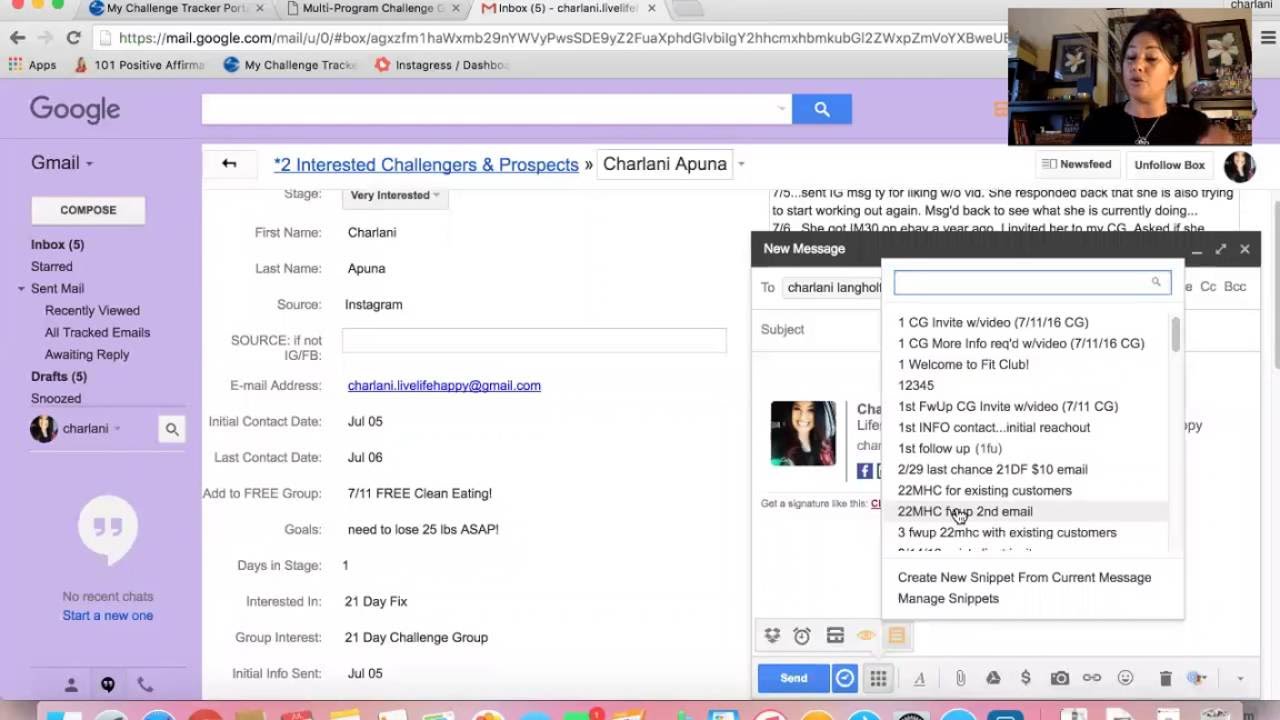Select snippet '2/29 last chance 21DF $10 email'
This screenshot has width=1280, height=720.
(993, 469)
